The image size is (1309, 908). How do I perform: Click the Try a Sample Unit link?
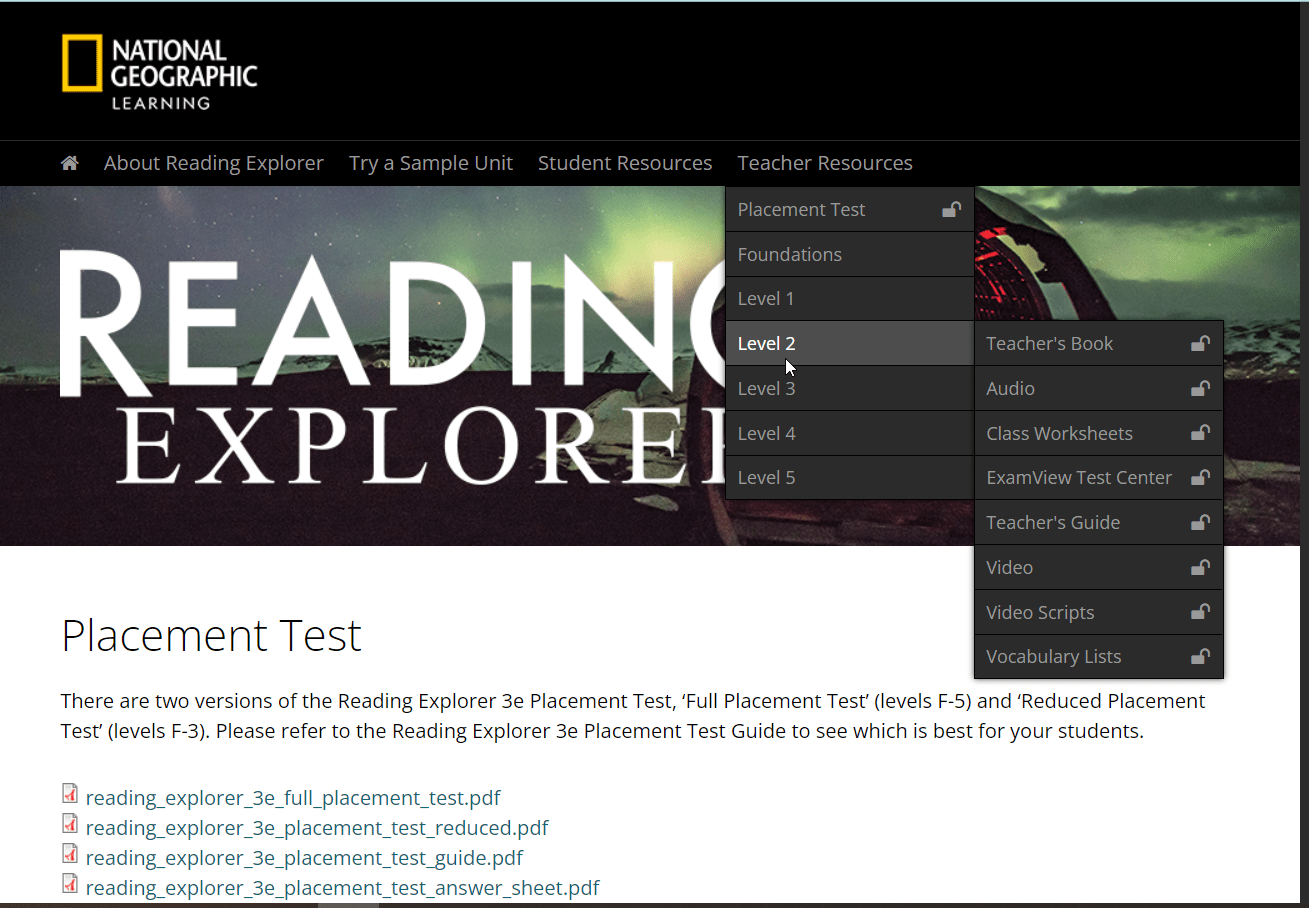[431, 162]
